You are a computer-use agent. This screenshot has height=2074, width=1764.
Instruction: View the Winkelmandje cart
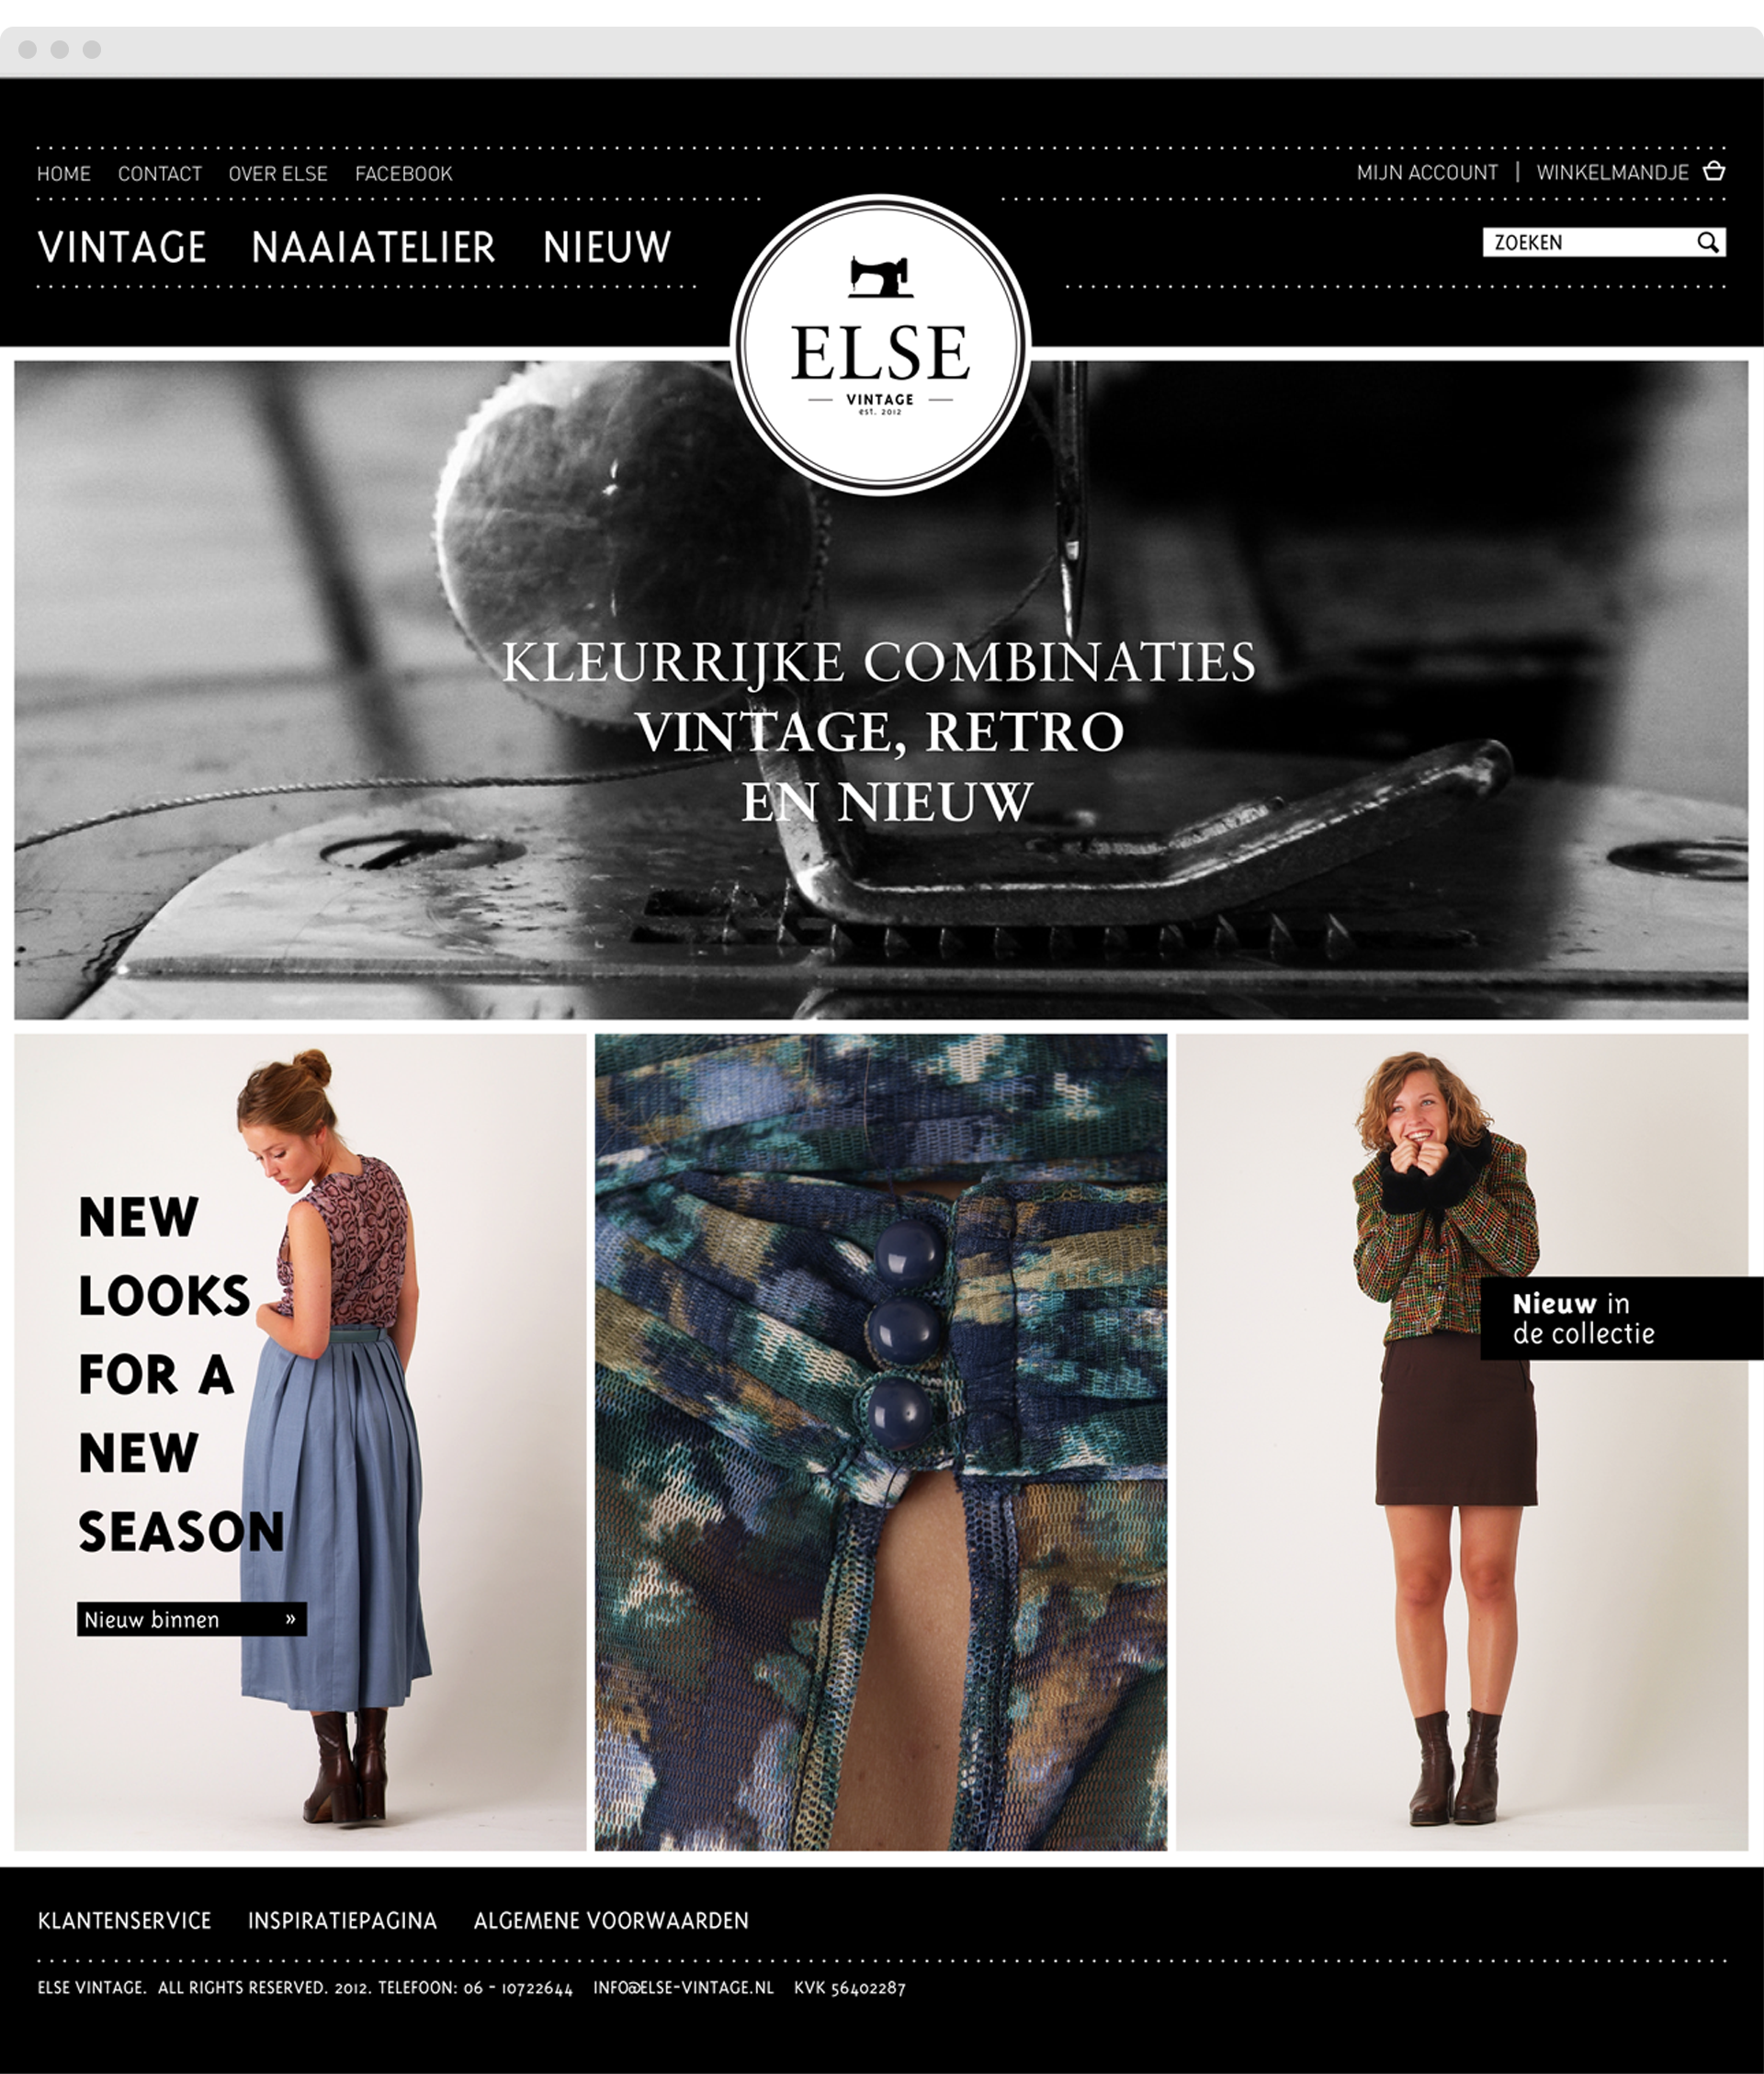(x=1612, y=172)
